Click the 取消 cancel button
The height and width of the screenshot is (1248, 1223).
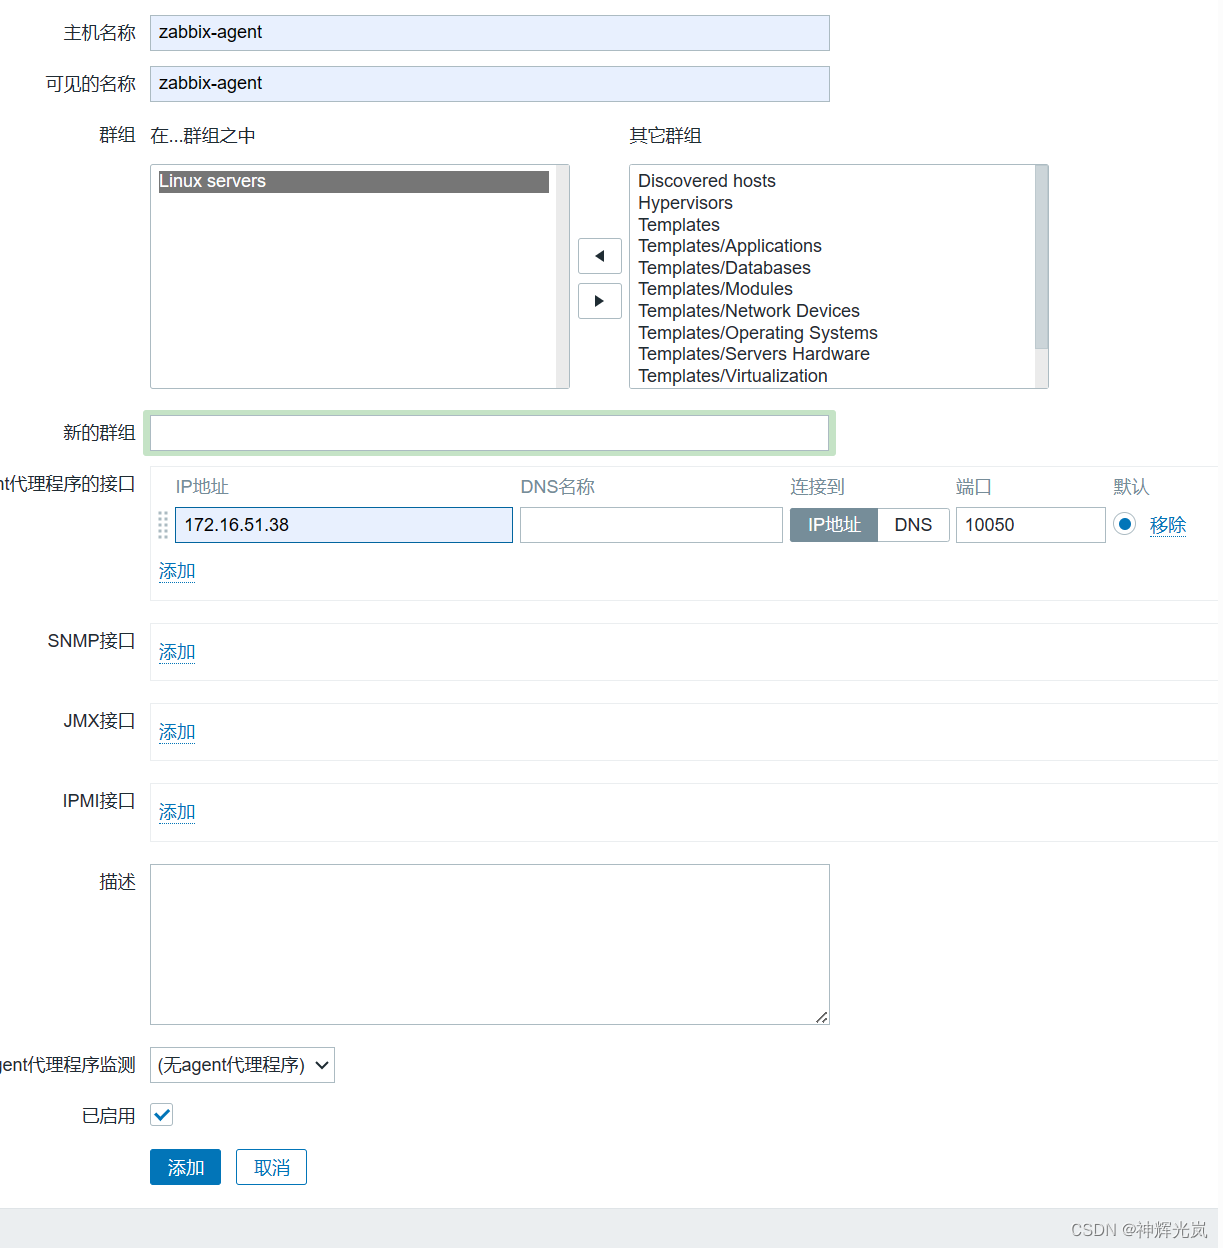(271, 1167)
